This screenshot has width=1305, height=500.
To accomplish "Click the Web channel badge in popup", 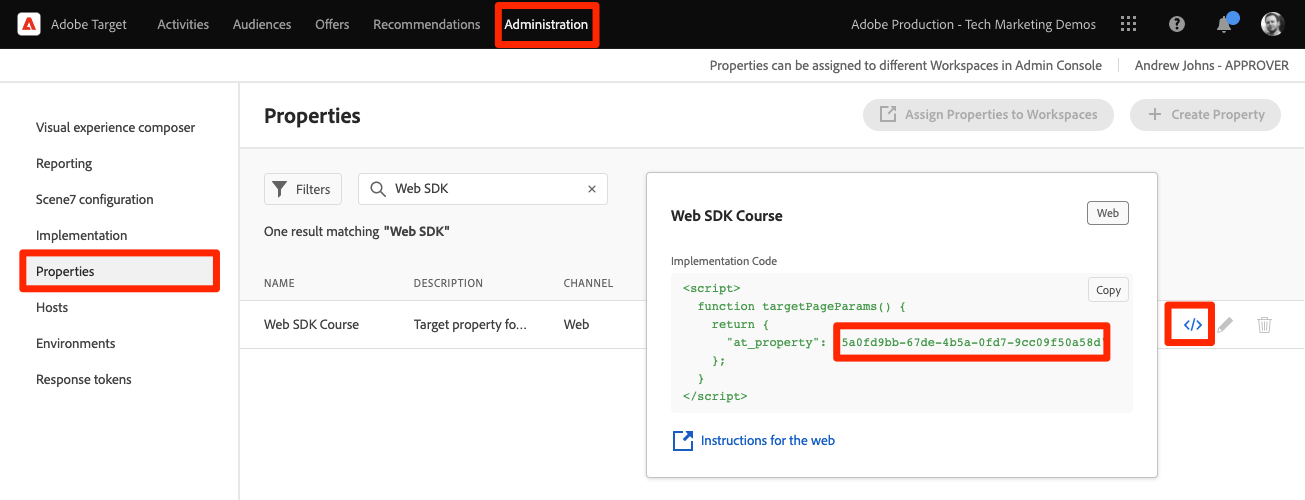I will pyautogui.click(x=1107, y=213).
